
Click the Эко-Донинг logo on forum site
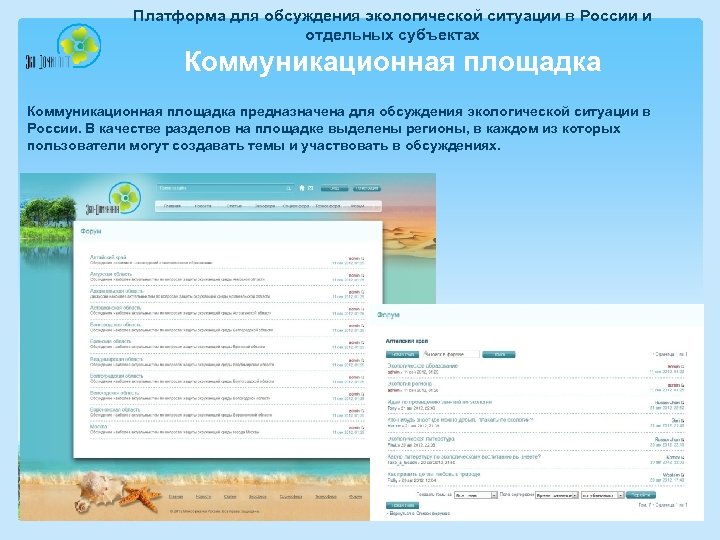point(113,199)
